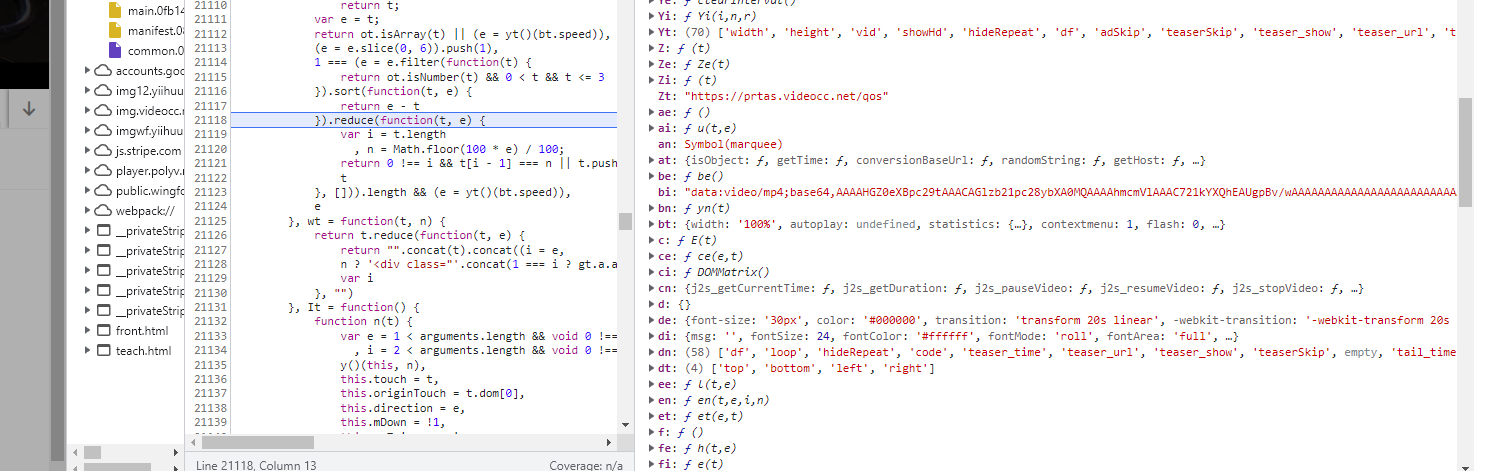Screen dimensions: 1486x471
Task: Expand the 'di' msg object in scope
Action: click(x=653, y=336)
